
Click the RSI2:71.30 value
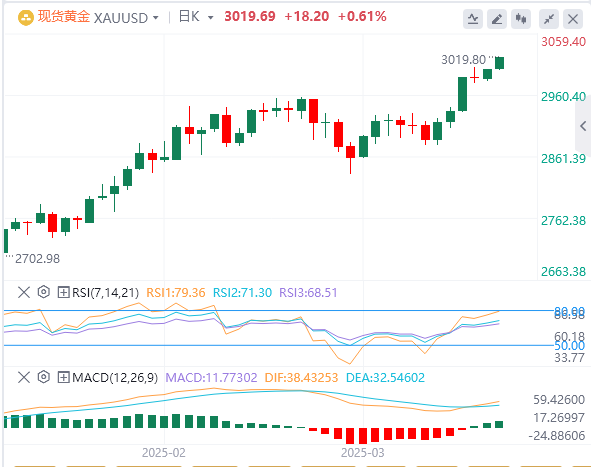pyautogui.click(x=242, y=292)
